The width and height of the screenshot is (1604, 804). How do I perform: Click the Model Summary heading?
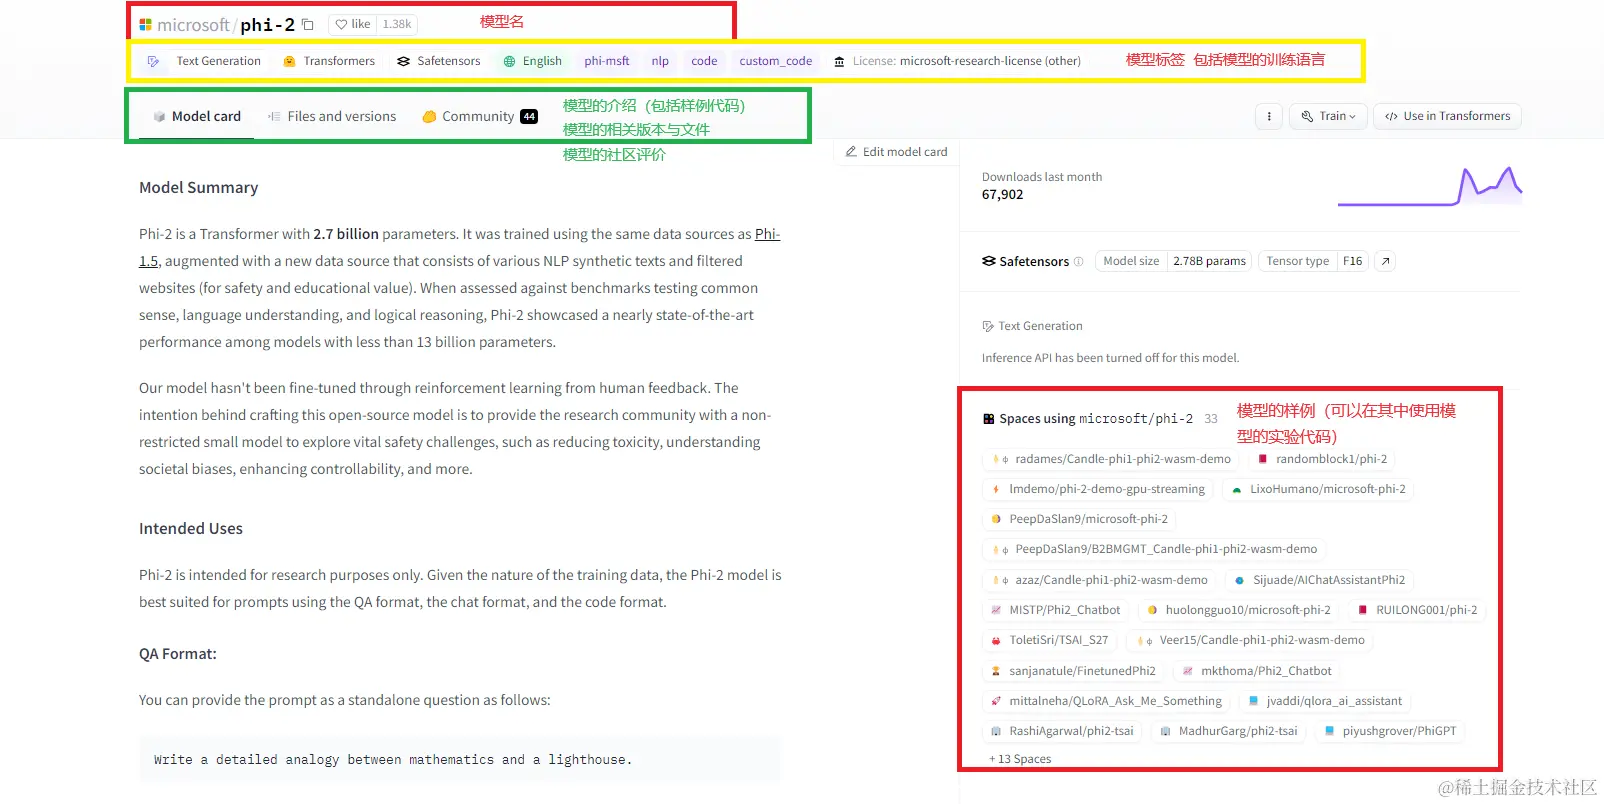(x=198, y=188)
